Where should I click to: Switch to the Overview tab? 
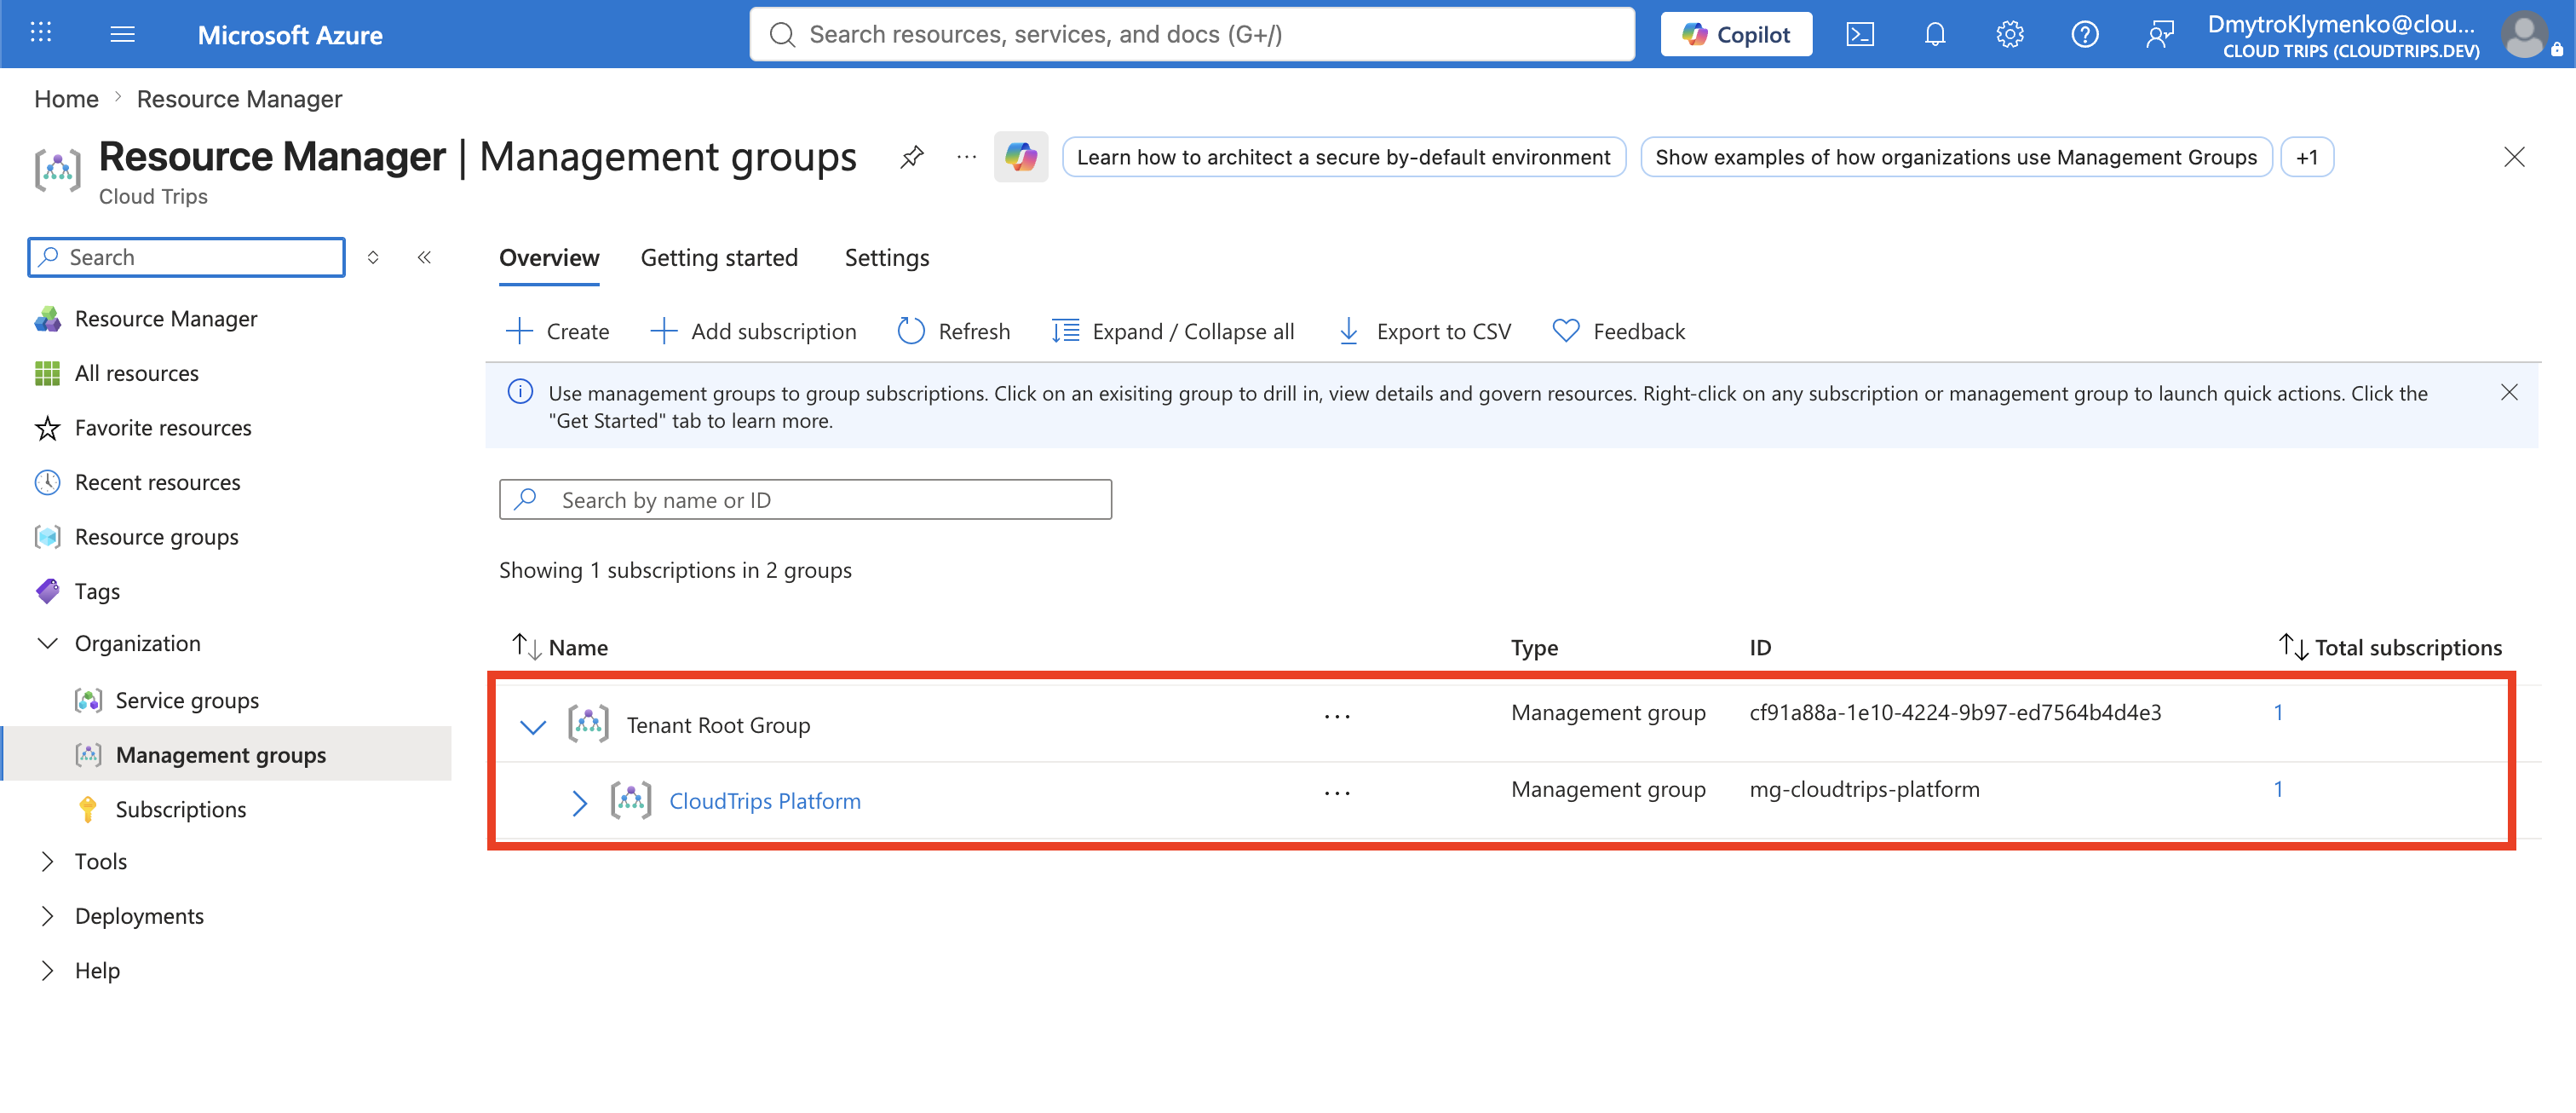tap(549, 258)
